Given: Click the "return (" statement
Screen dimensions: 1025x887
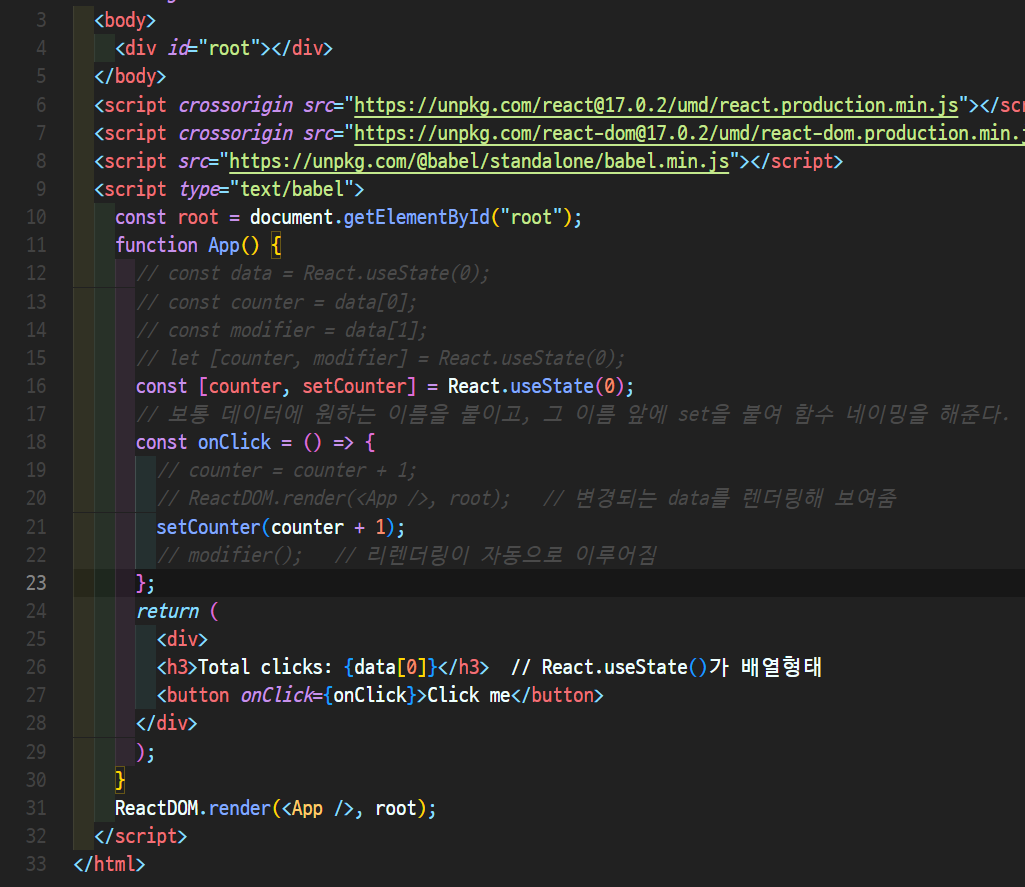Looking at the screenshot, I should [x=176, y=612].
